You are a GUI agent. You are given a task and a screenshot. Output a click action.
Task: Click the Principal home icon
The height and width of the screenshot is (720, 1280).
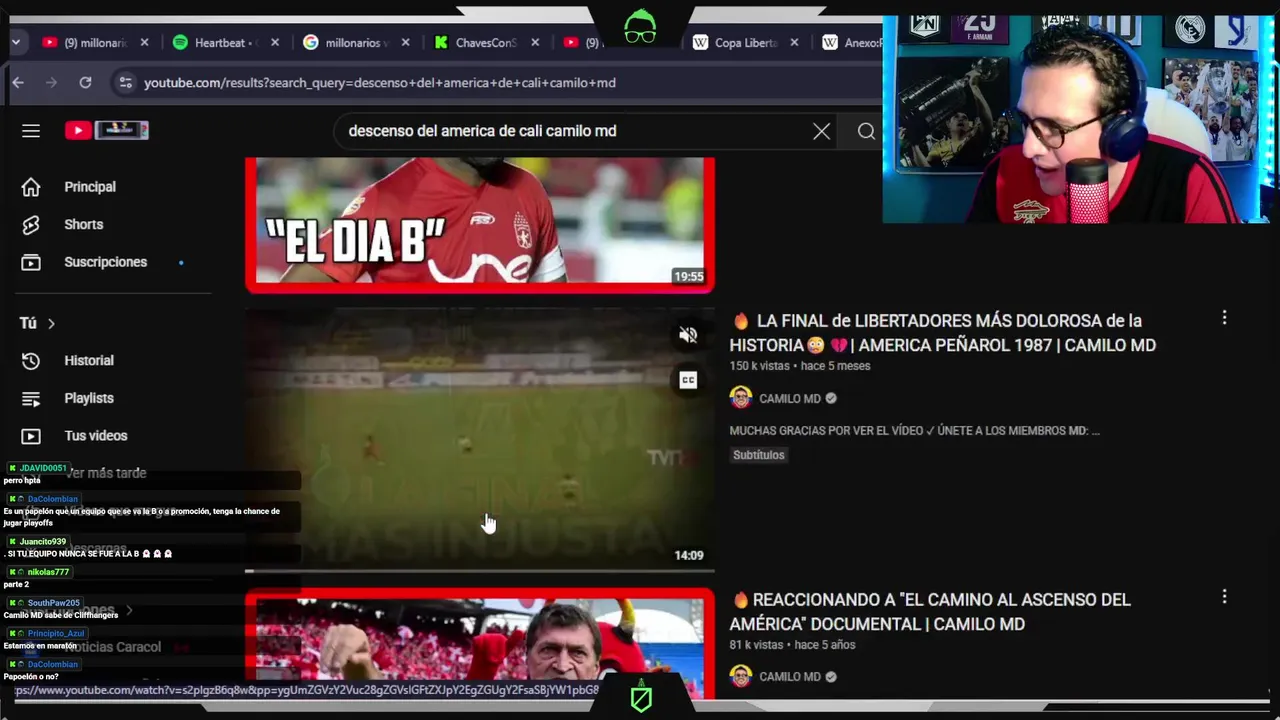coord(31,187)
